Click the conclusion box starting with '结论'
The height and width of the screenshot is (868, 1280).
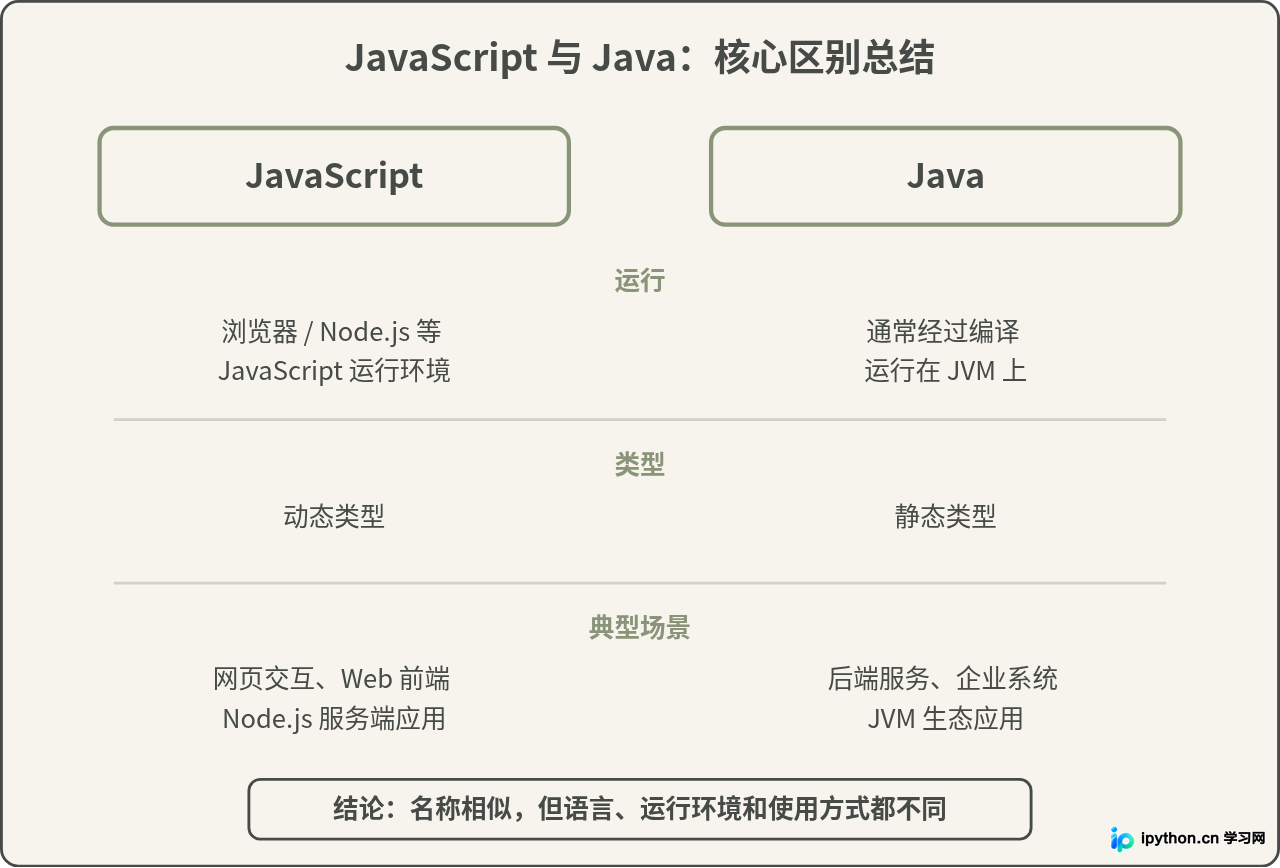coord(640,809)
